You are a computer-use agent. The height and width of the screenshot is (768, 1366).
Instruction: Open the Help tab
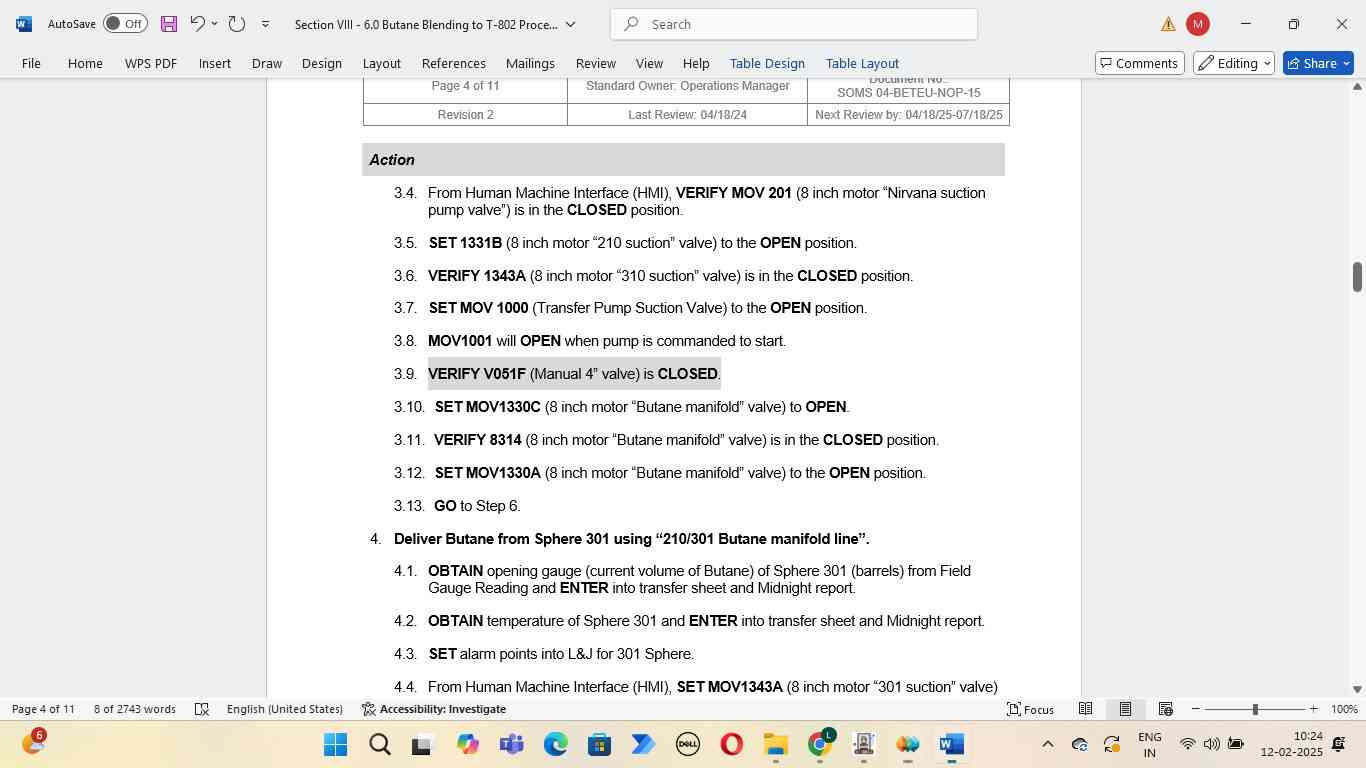point(696,63)
